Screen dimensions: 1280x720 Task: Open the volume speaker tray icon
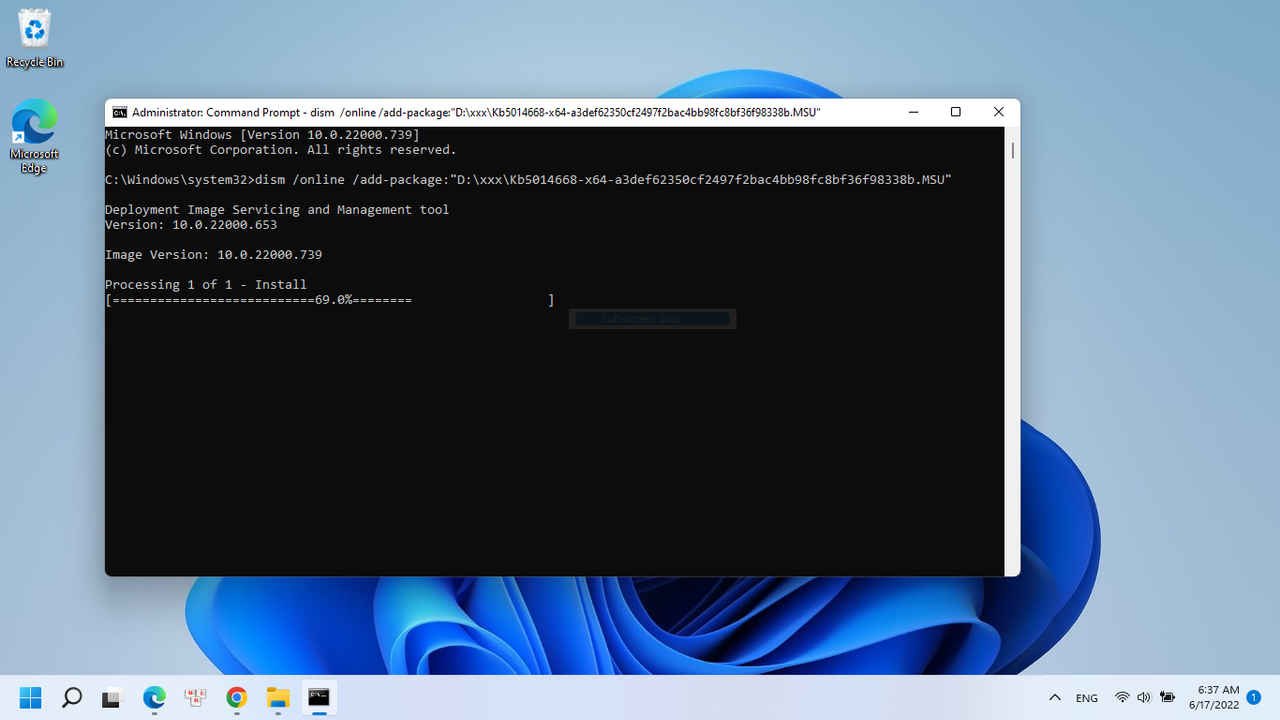[x=1144, y=698]
